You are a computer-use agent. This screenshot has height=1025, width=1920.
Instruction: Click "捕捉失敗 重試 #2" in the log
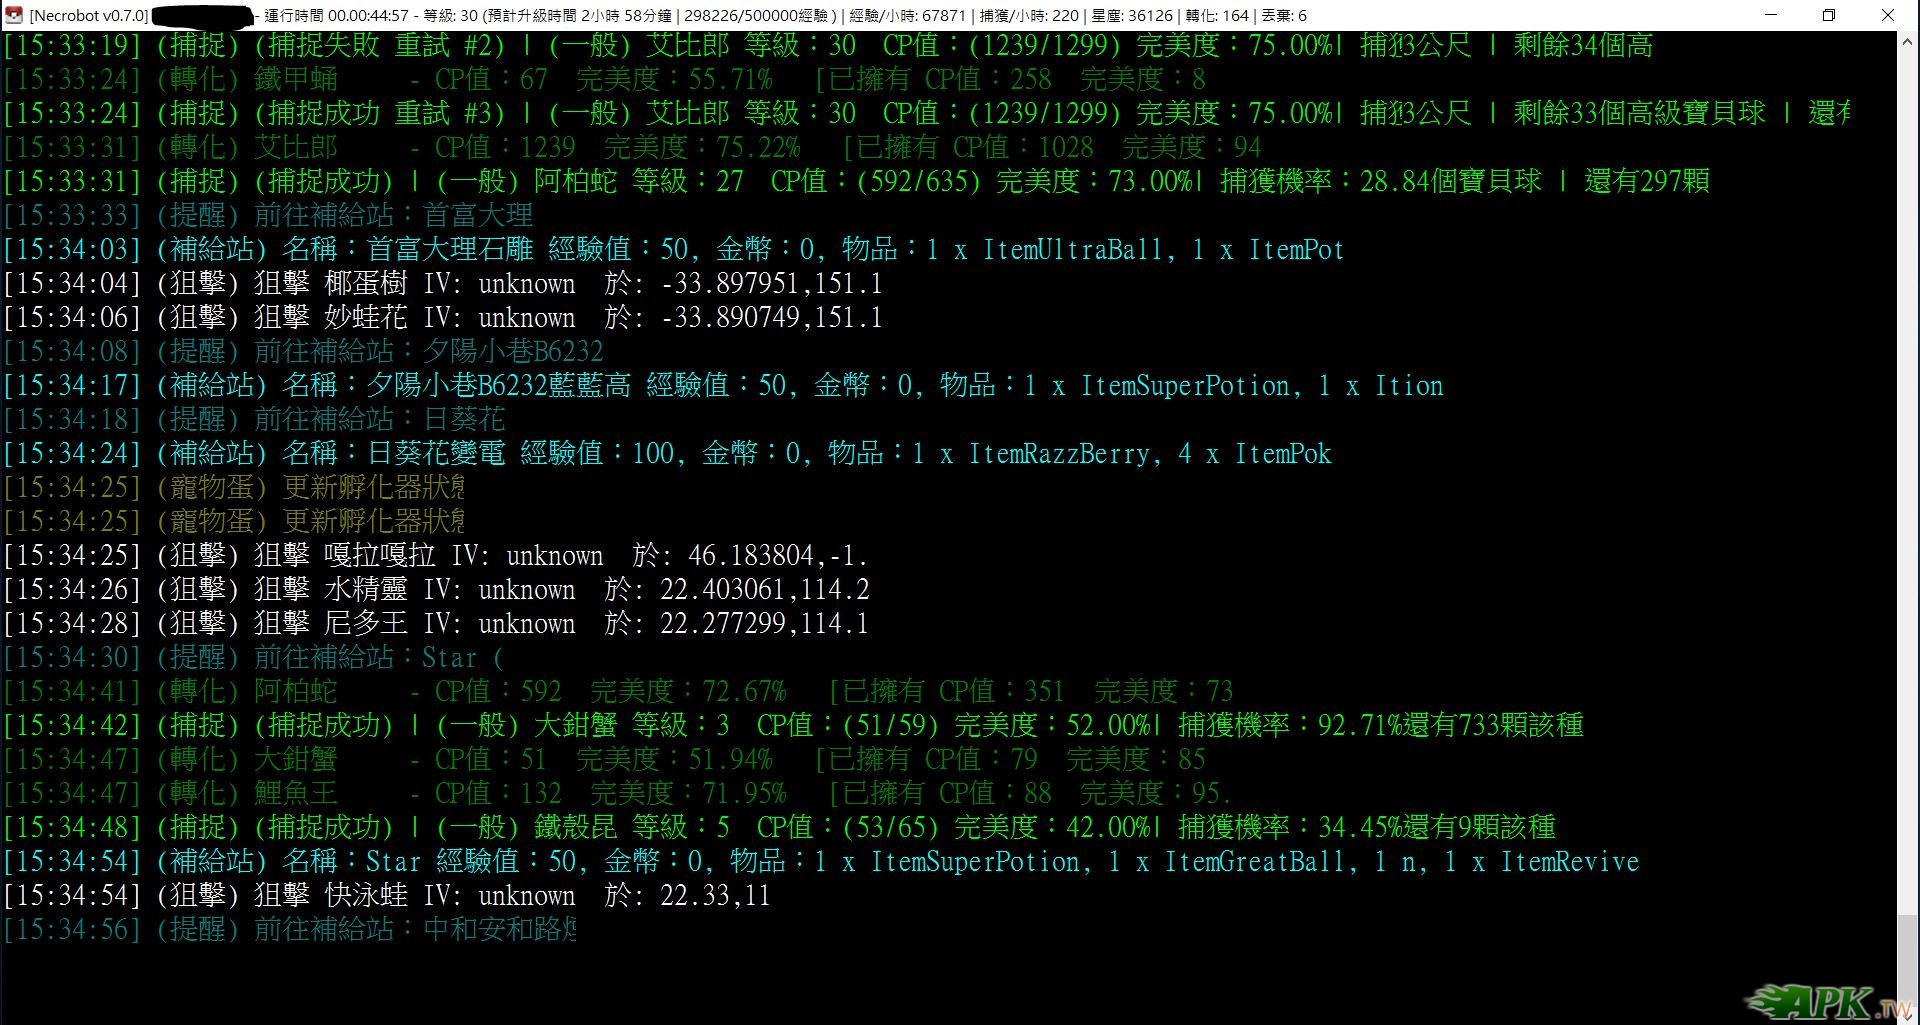click(378, 46)
